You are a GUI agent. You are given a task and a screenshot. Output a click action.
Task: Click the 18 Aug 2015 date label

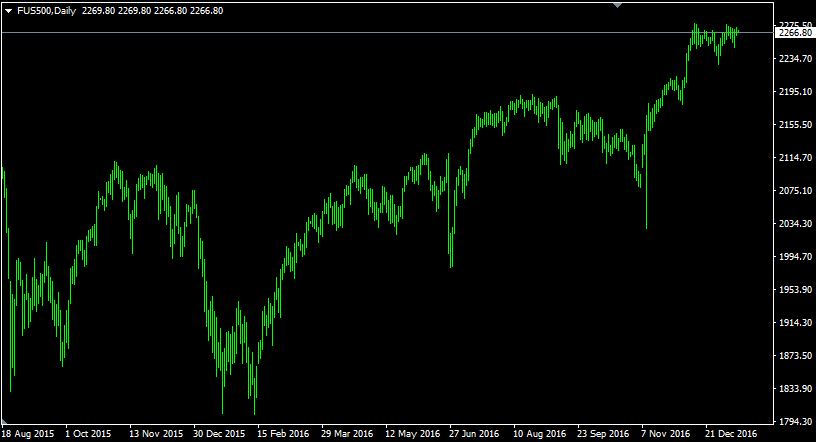(28, 433)
